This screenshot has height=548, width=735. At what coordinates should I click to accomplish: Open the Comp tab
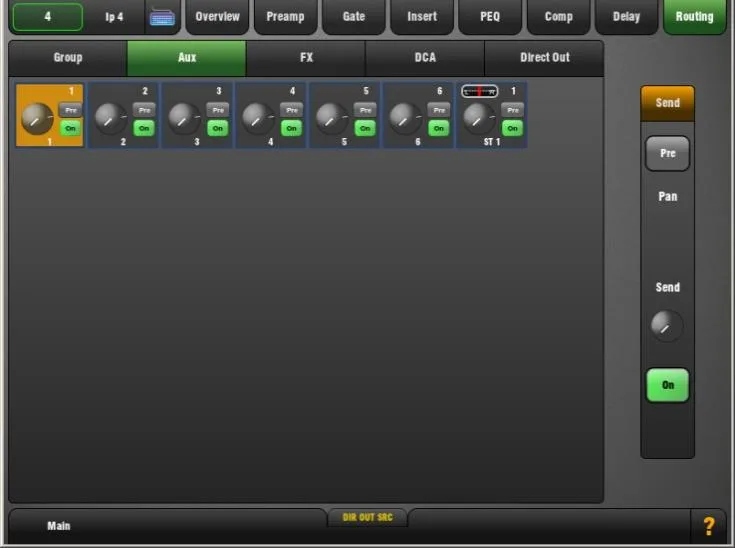click(558, 17)
